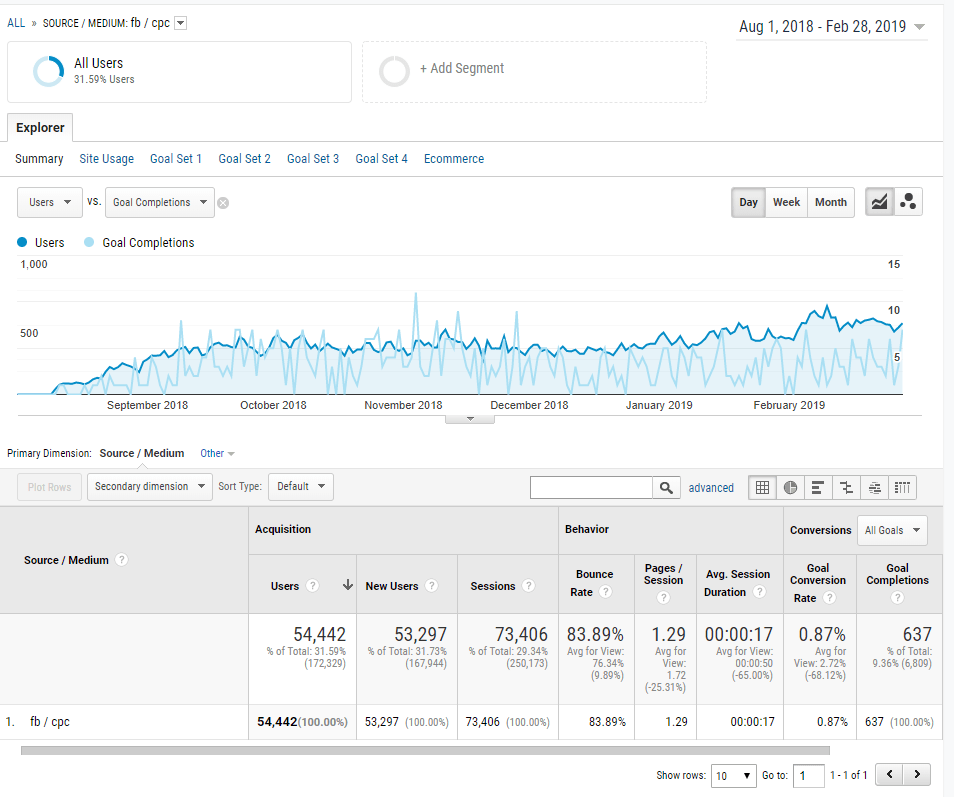
Task: Switch to motion chart icon
Action: pyautogui.click(x=908, y=202)
